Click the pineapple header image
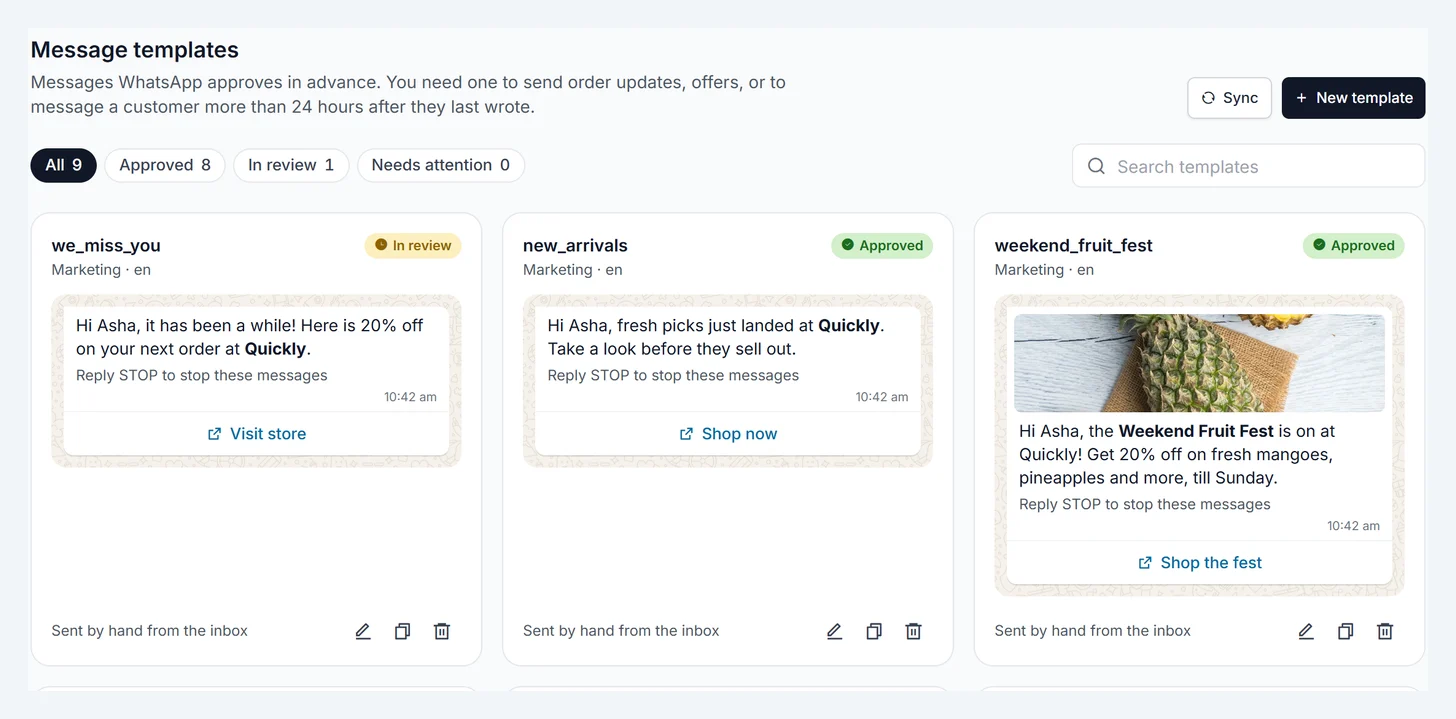This screenshot has height=719, width=1456. (1199, 363)
